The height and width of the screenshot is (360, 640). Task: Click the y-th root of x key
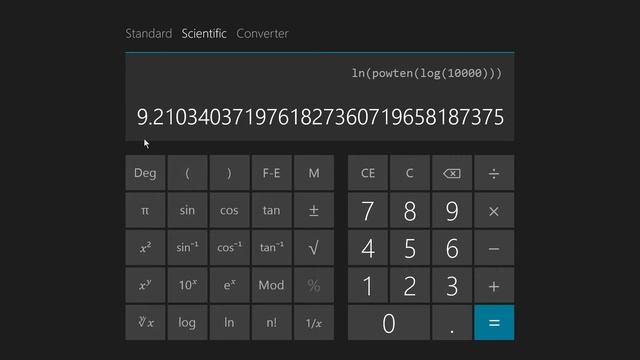[145, 322]
